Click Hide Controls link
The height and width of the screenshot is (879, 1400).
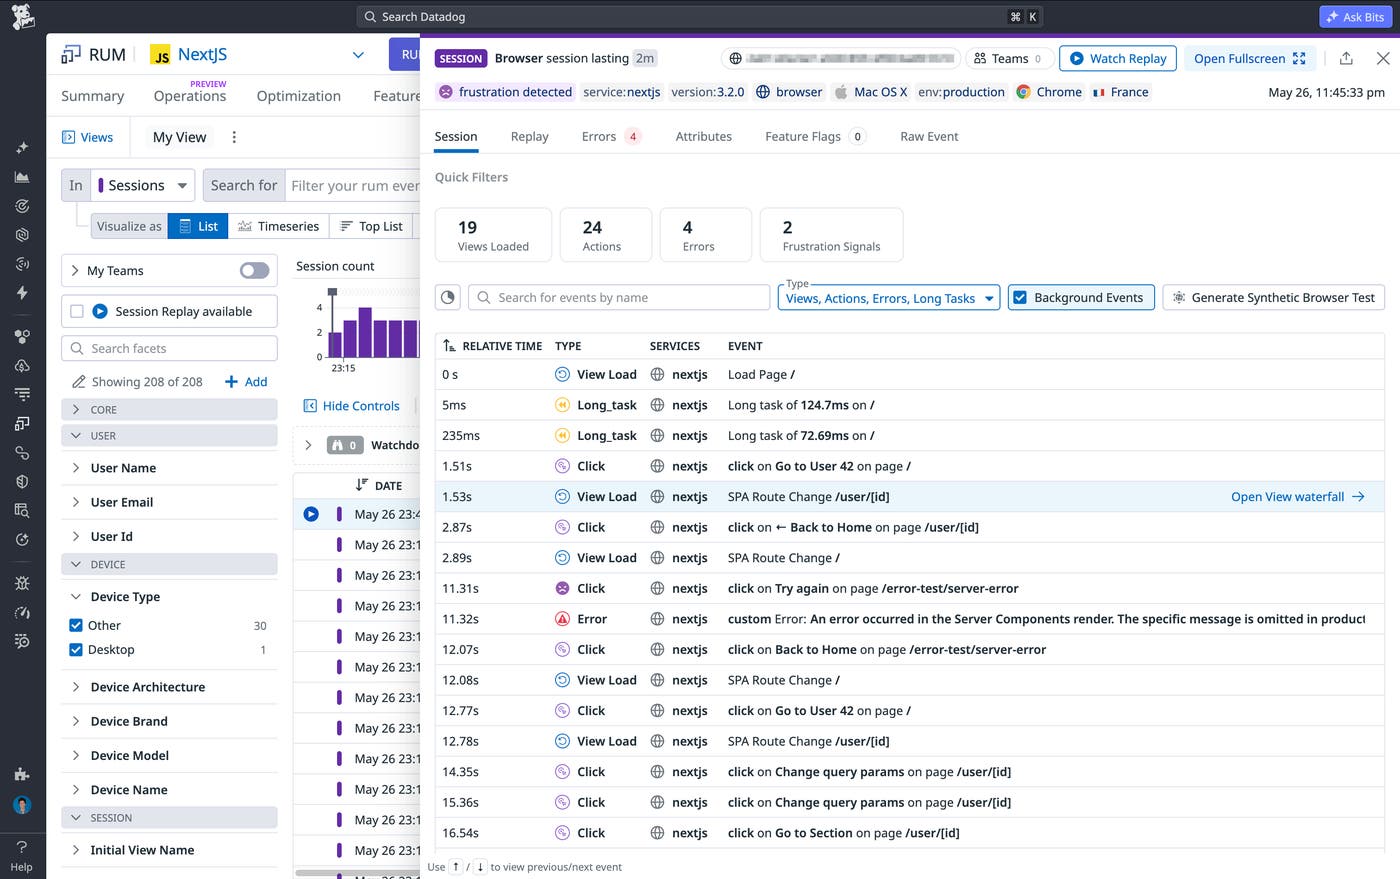(x=351, y=406)
